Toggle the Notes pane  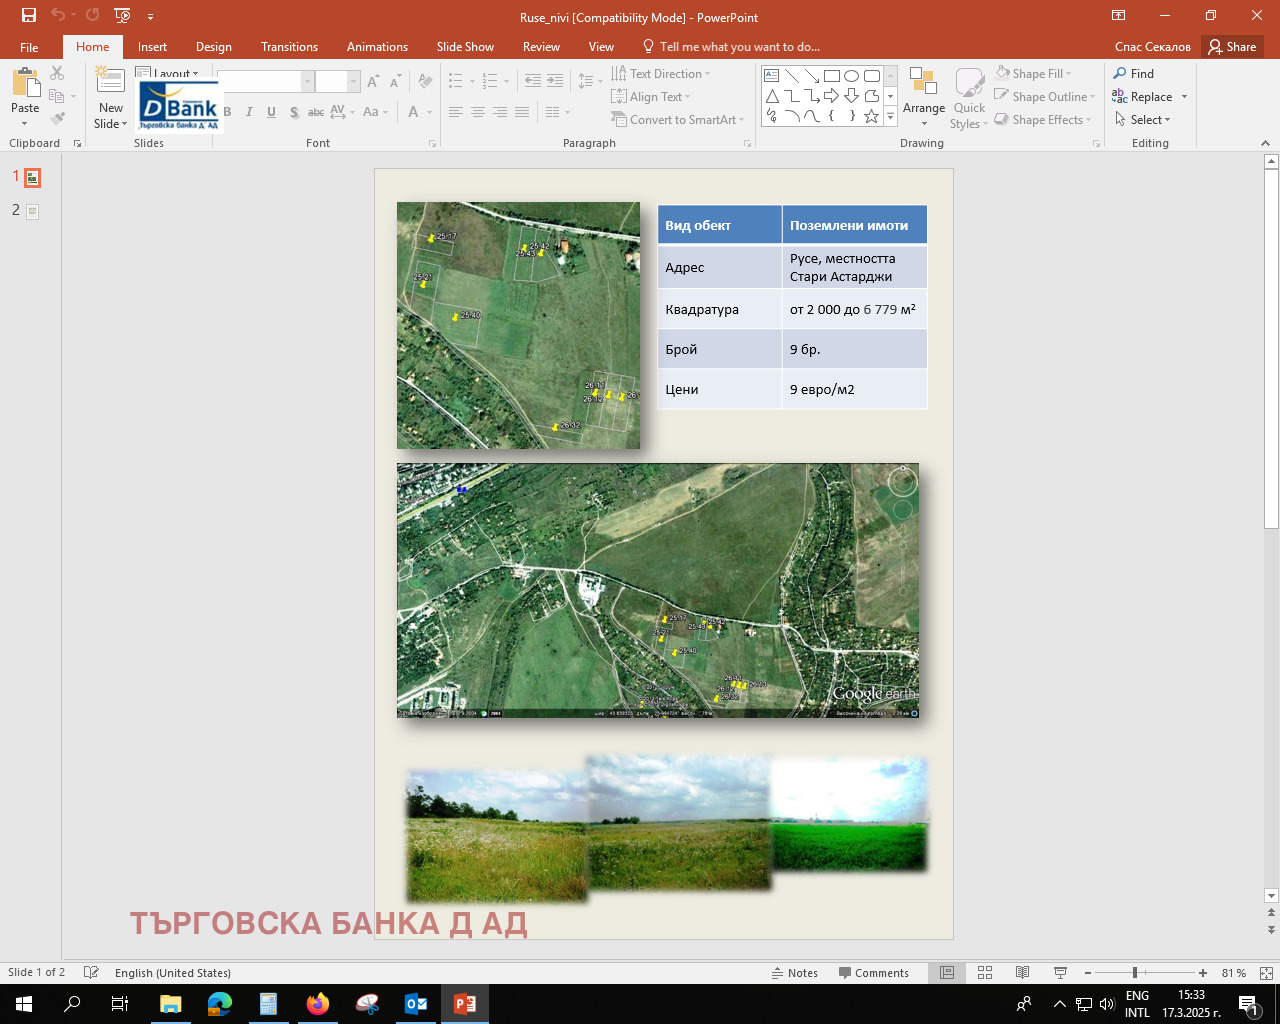point(795,972)
